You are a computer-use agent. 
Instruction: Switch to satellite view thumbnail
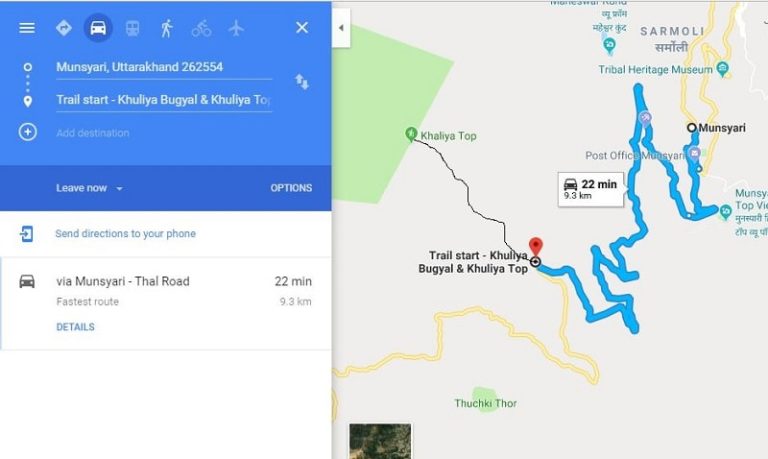click(380, 441)
